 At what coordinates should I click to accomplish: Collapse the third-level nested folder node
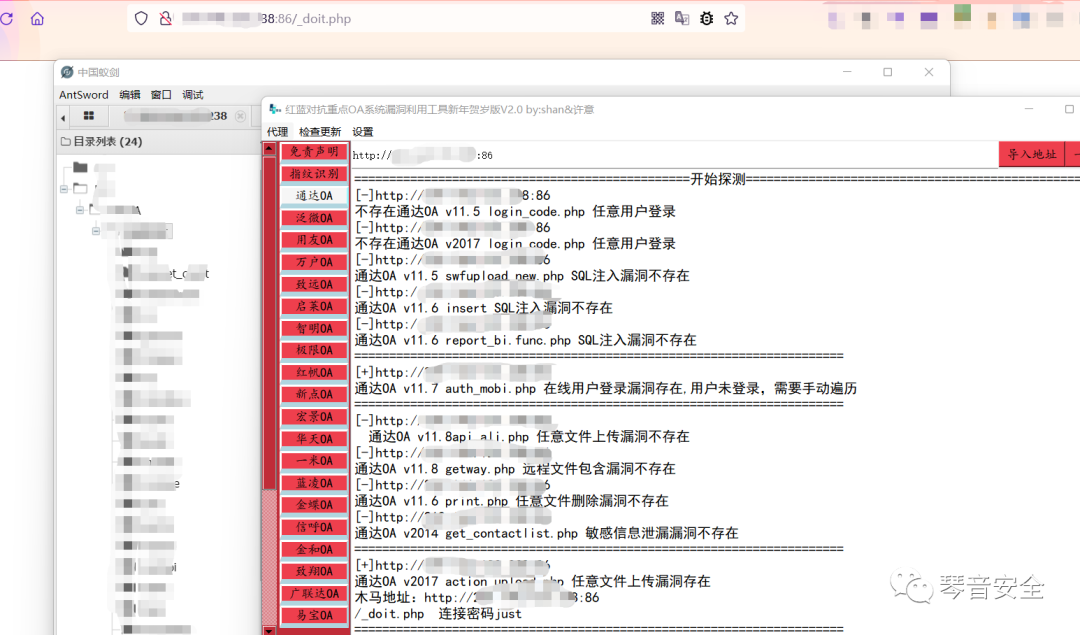pos(96,231)
